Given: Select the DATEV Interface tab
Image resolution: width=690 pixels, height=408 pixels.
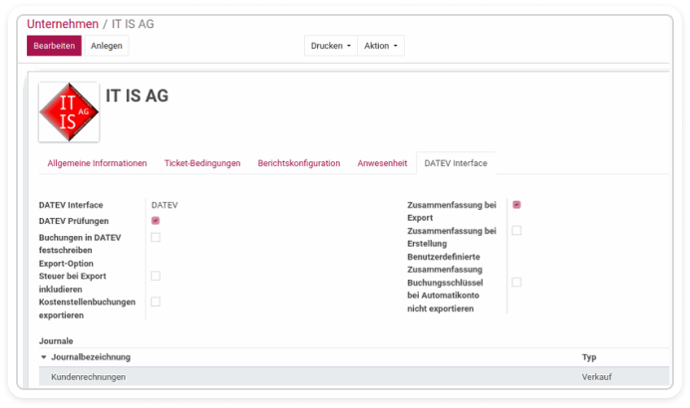Looking at the screenshot, I should tap(456, 163).
